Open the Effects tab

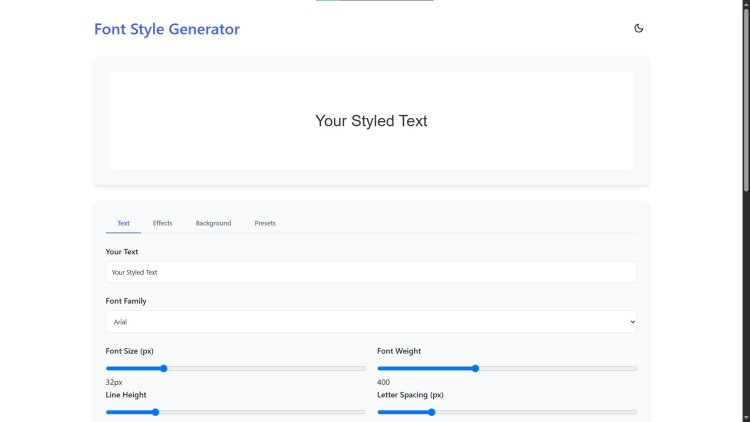click(162, 223)
